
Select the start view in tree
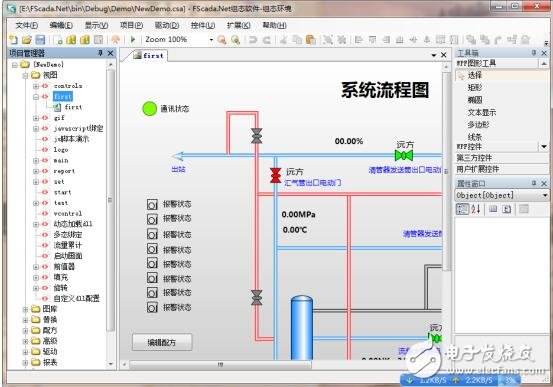(62, 192)
